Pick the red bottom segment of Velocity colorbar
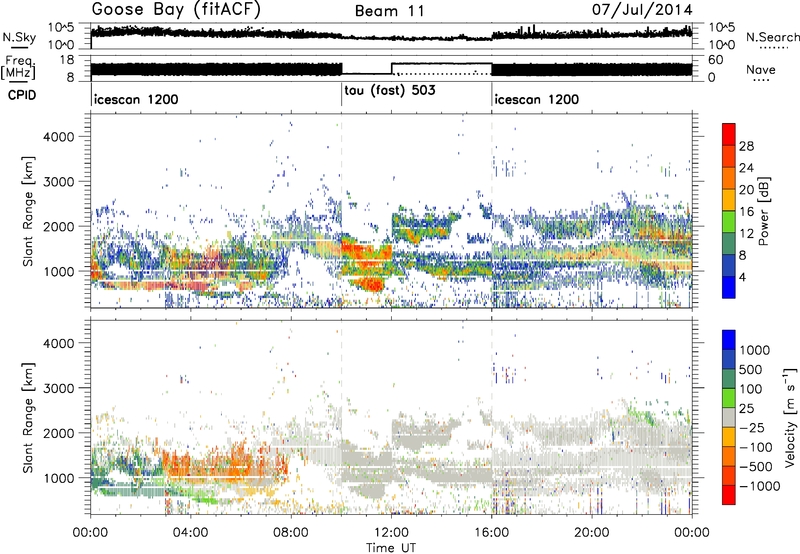This screenshot has height=554, width=800. (x=729, y=495)
